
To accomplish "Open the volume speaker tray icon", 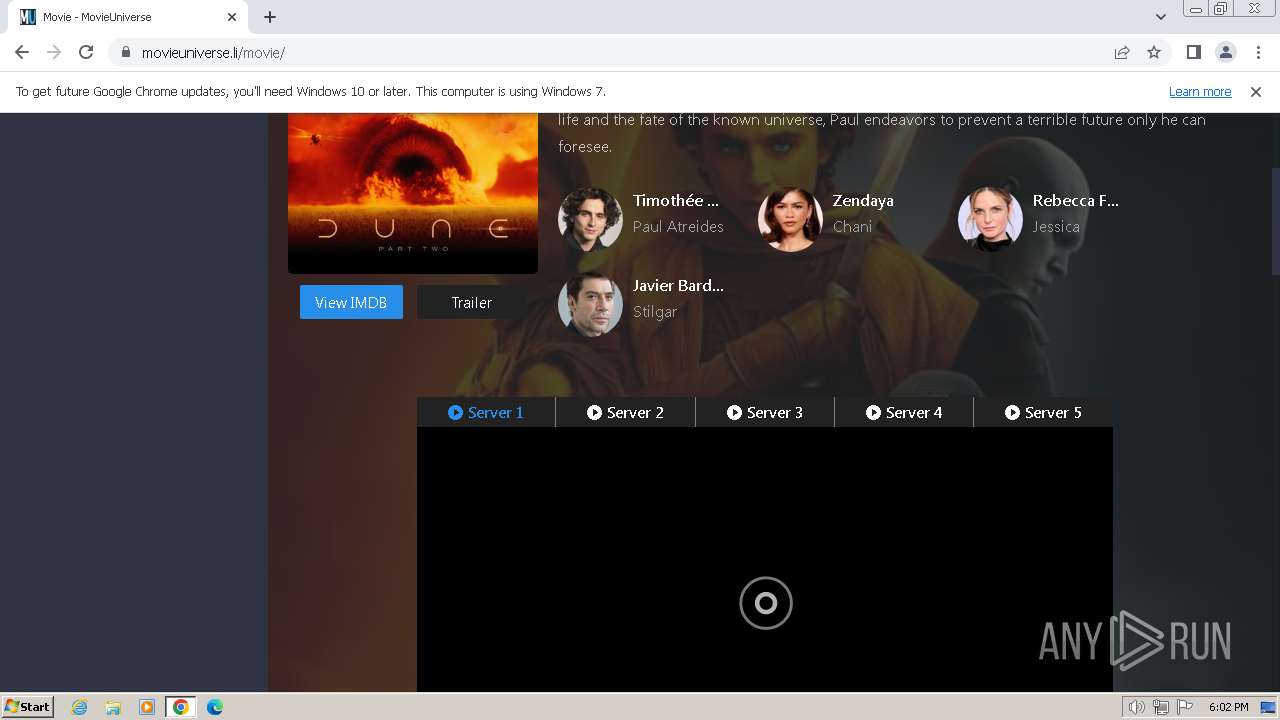I will [1136, 707].
